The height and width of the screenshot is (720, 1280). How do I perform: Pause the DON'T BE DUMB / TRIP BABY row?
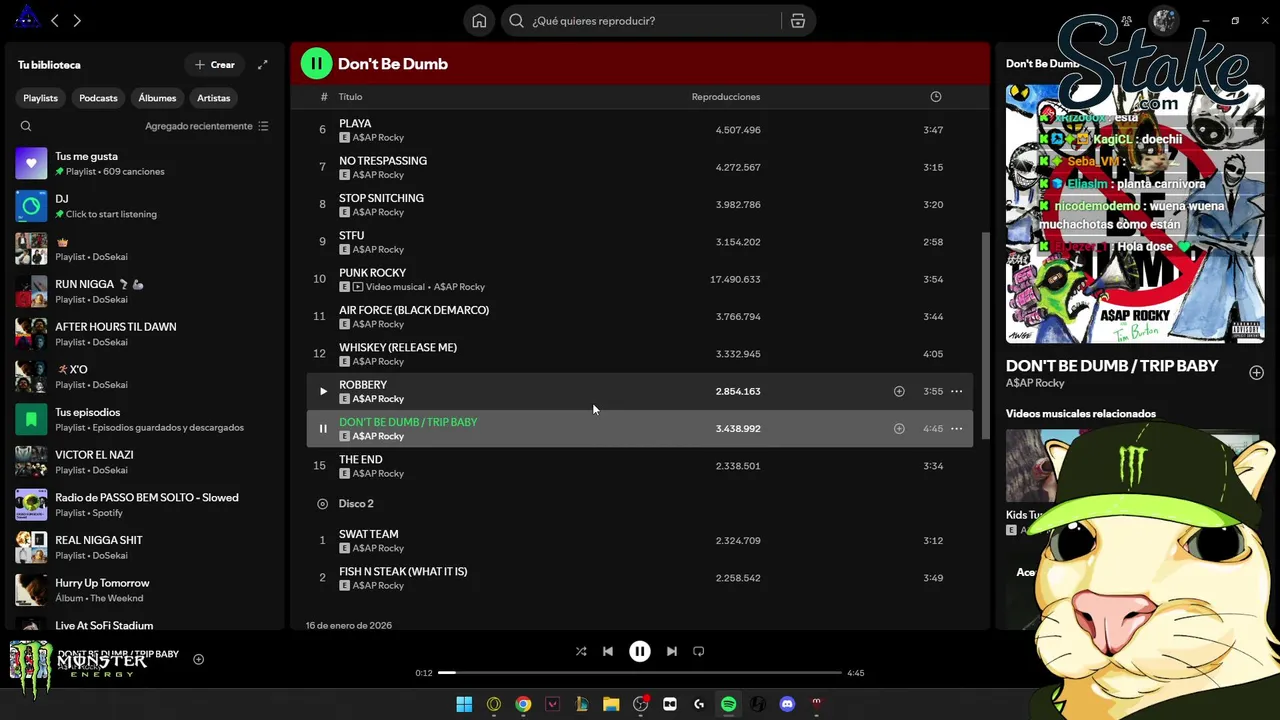pos(323,429)
